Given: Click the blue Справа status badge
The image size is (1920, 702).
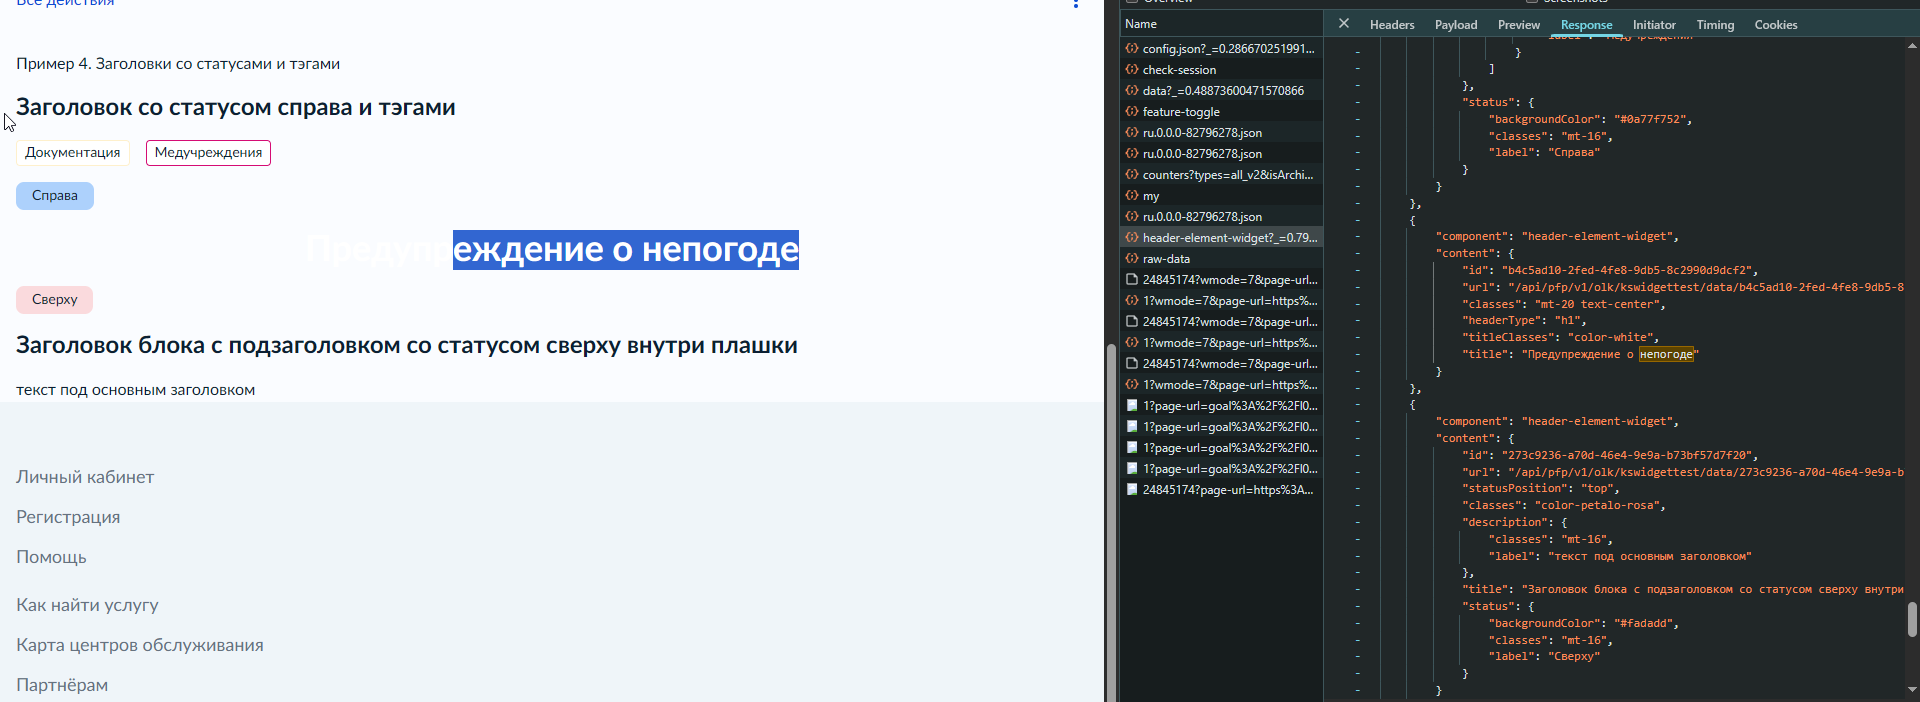Looking at the screenshot, I should click(x=55, y=196).
